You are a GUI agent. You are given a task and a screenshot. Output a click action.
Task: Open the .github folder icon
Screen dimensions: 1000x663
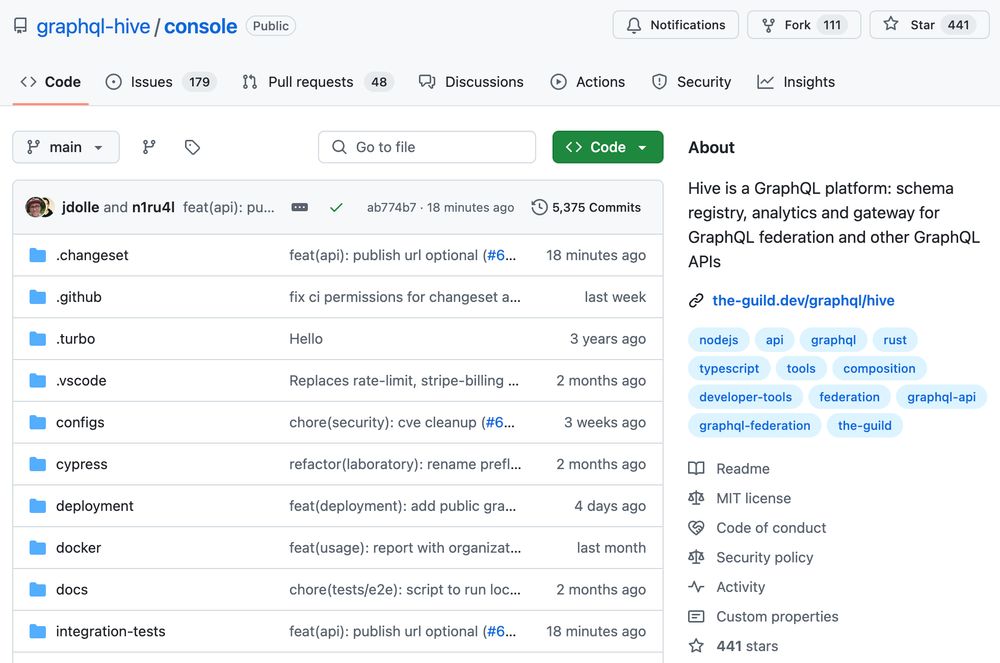pyautogui.click(x=38, y=297)
